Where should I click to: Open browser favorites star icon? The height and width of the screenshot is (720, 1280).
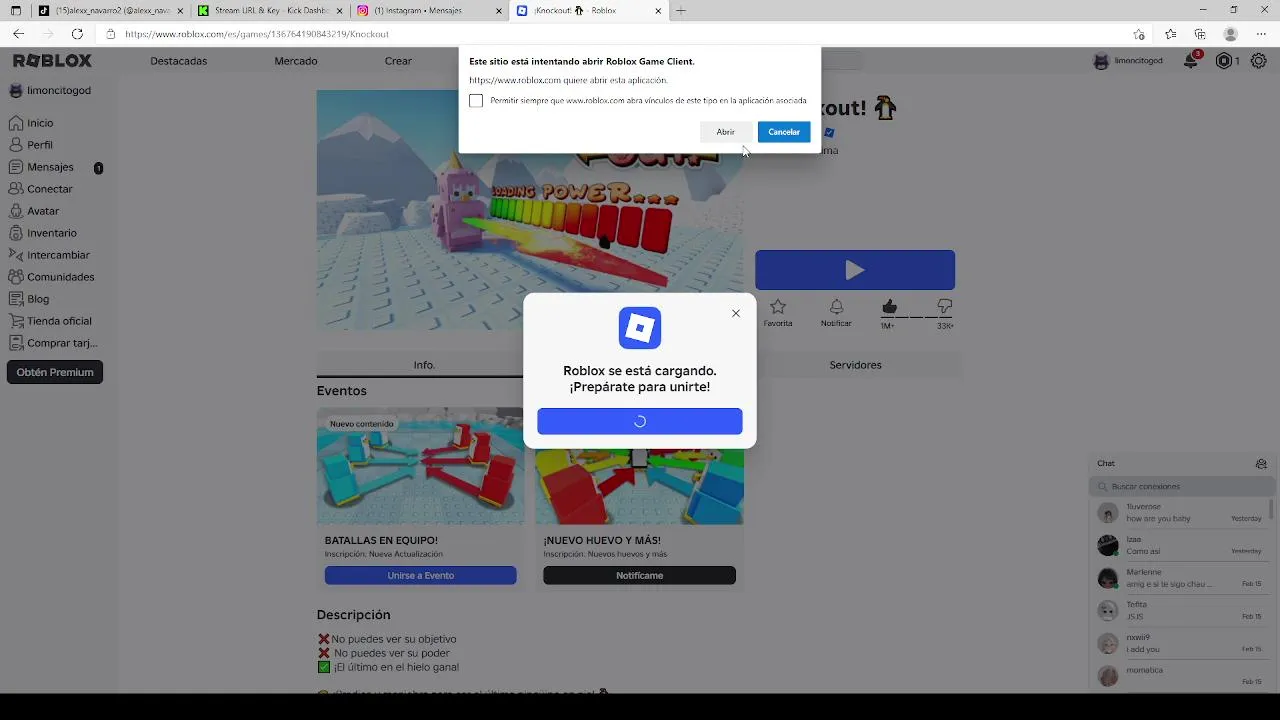(1170, 34)
